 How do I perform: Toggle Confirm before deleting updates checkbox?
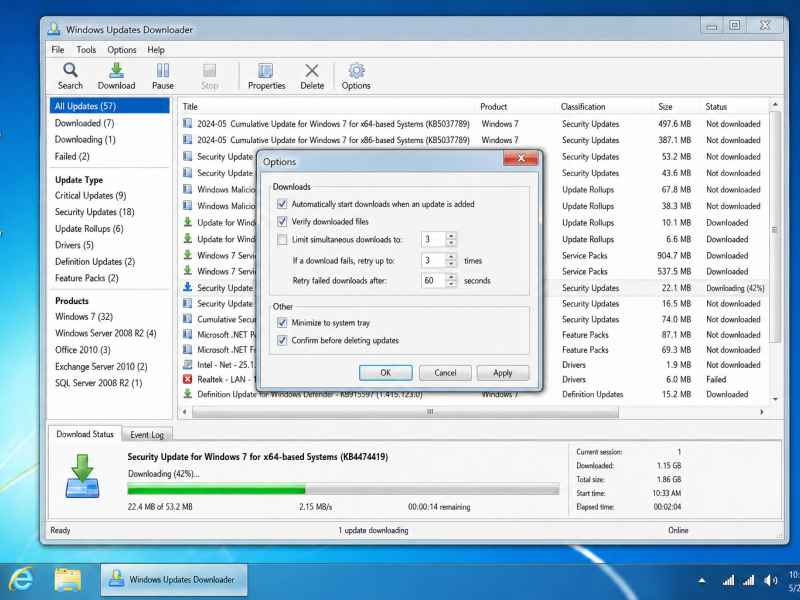coord(282,340)
